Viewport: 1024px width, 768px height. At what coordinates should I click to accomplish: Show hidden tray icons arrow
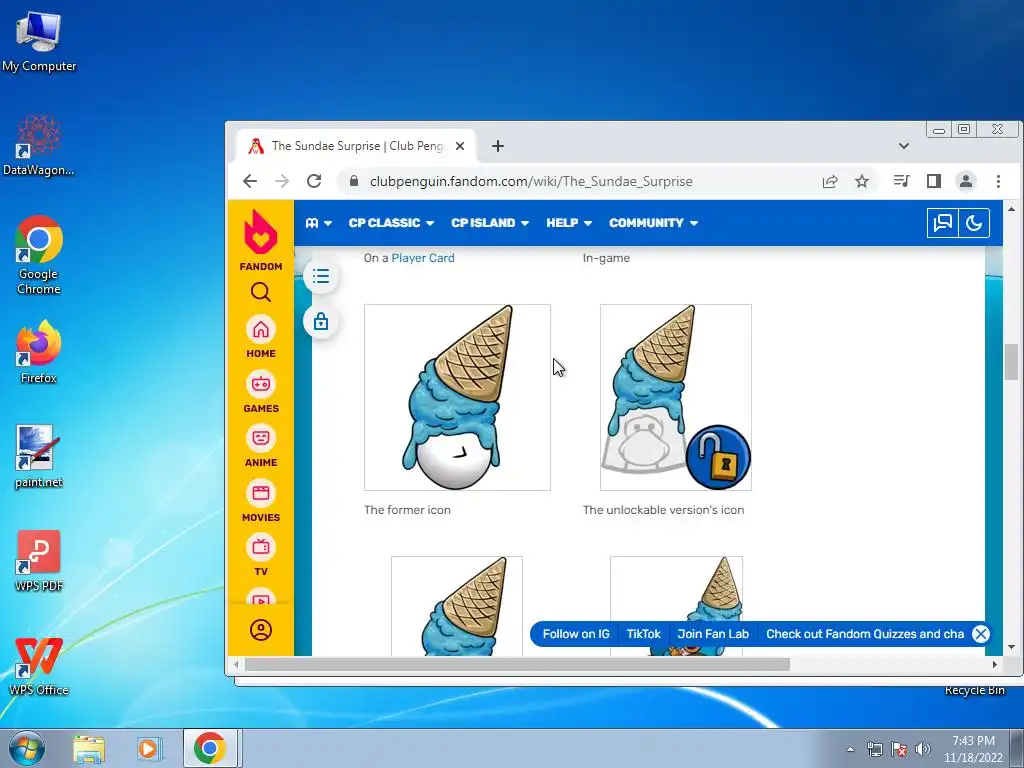[x=850, y=749]
